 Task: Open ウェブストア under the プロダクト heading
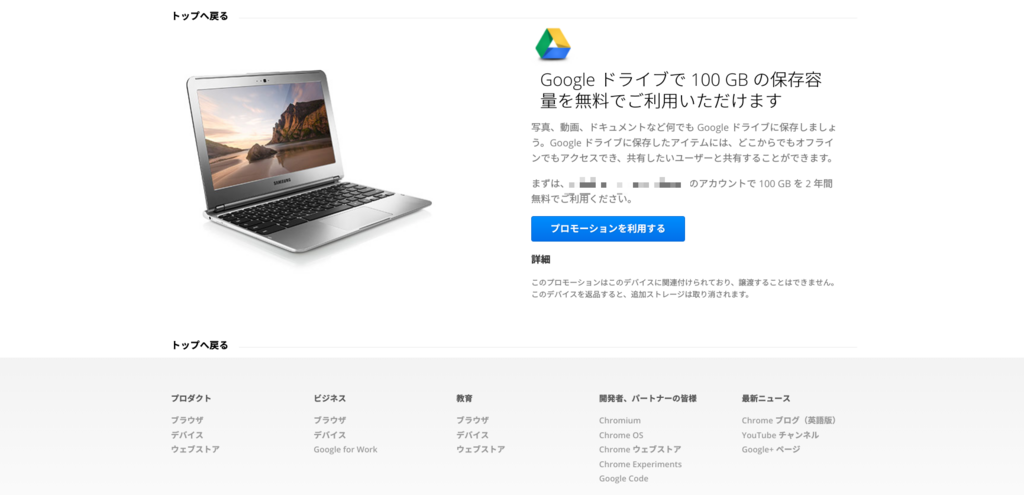(x=195, y=449)
